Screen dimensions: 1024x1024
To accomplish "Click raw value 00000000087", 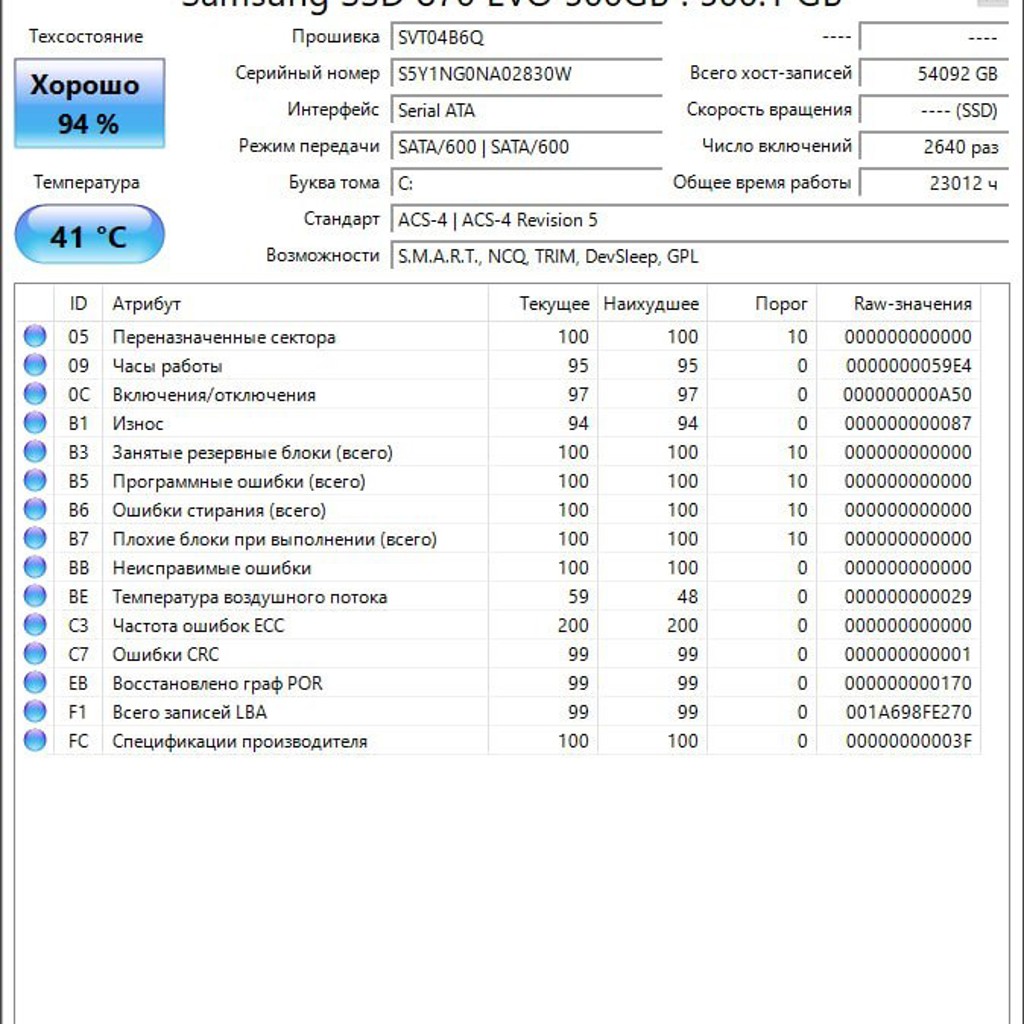I will point(908,423).
